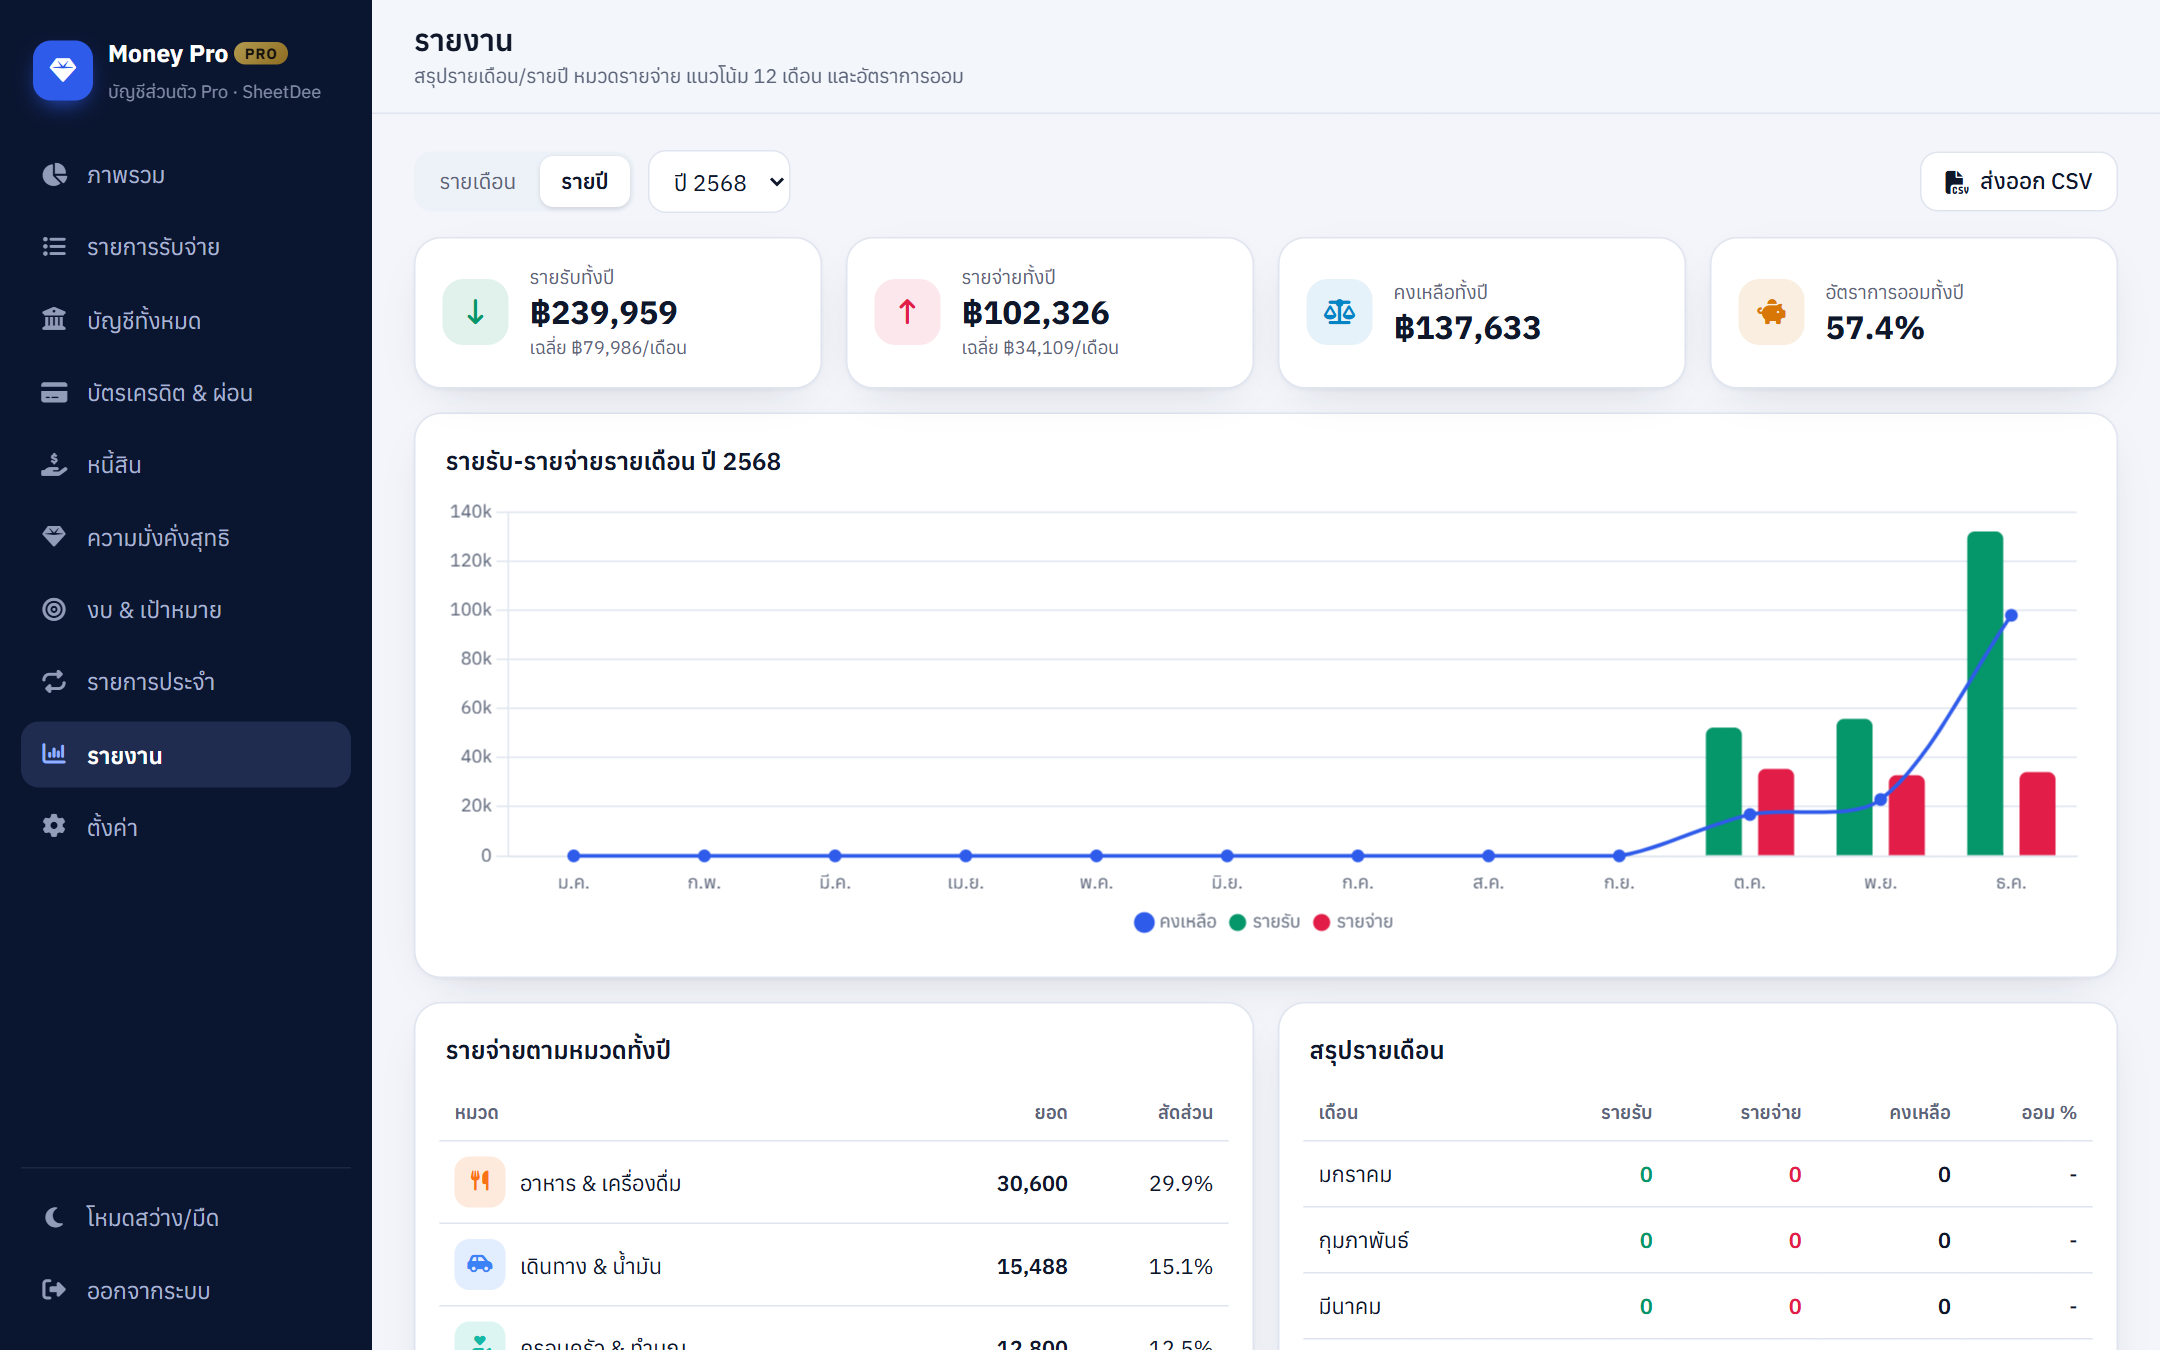Click the logout arrow icon beside ออกจากระบบ
This screenshot has width=2160, height=1350.
click(x=54, y=1290)
